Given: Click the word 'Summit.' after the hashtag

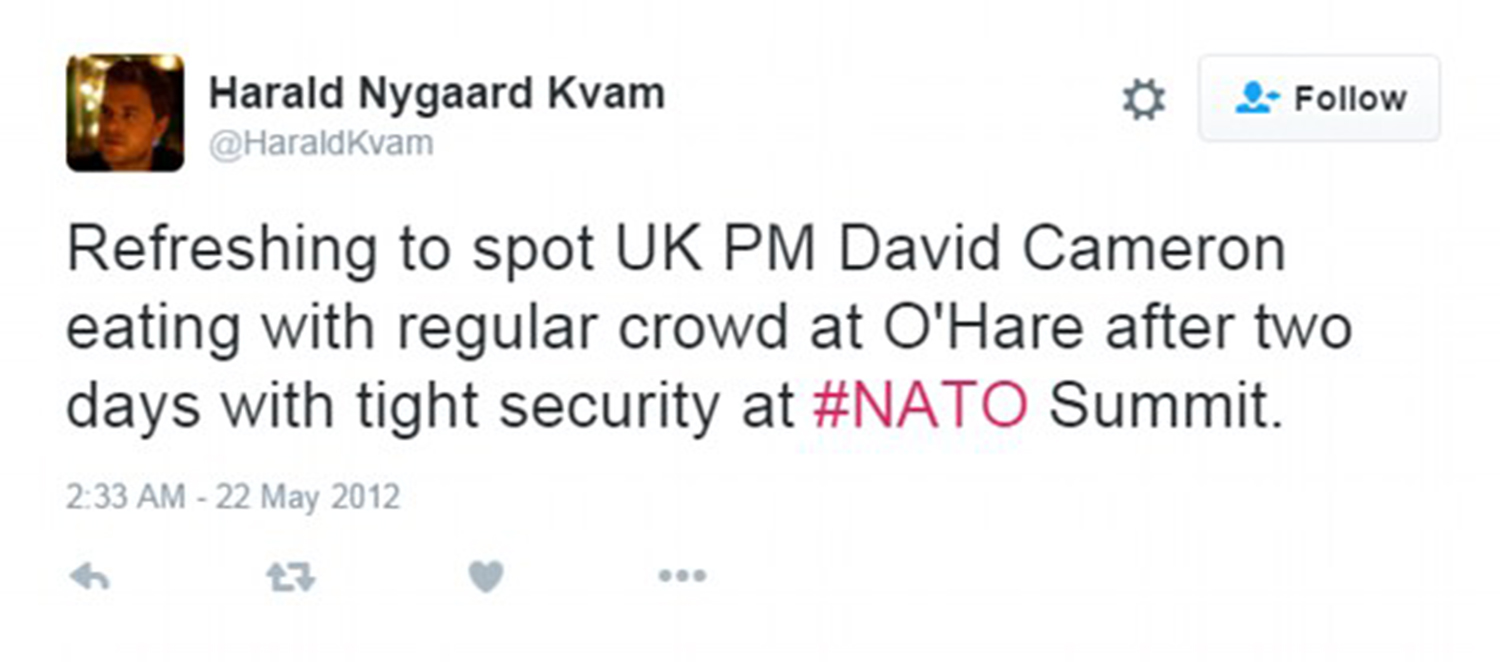Looking at the screenshot, I should click(1165, 405).
